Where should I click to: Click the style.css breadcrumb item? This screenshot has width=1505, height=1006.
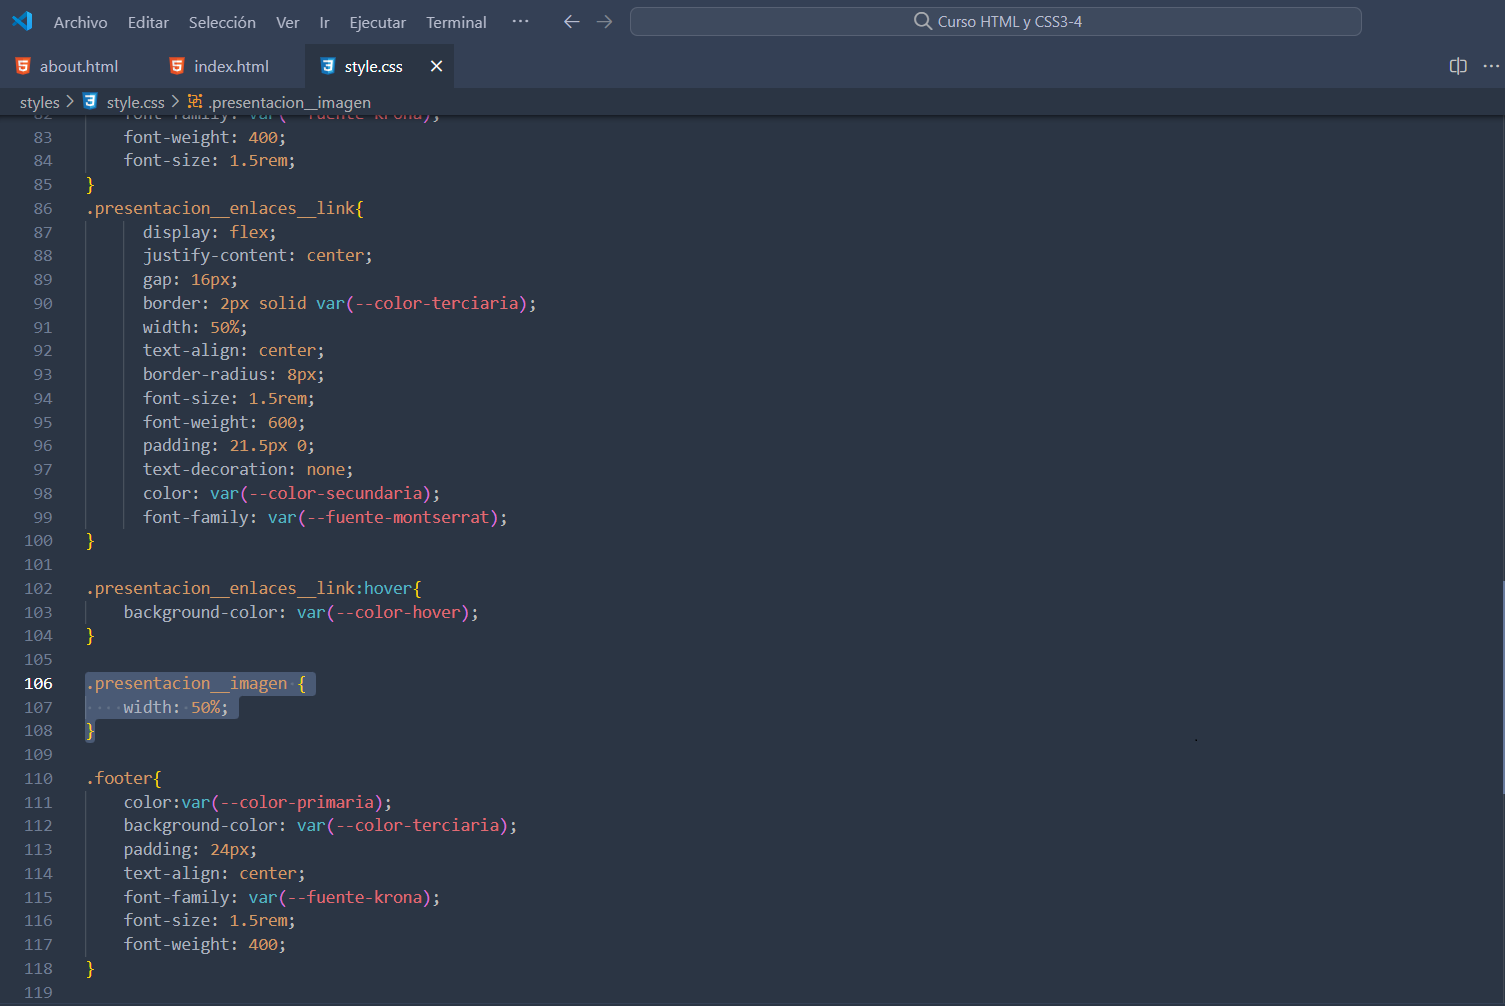135,102
